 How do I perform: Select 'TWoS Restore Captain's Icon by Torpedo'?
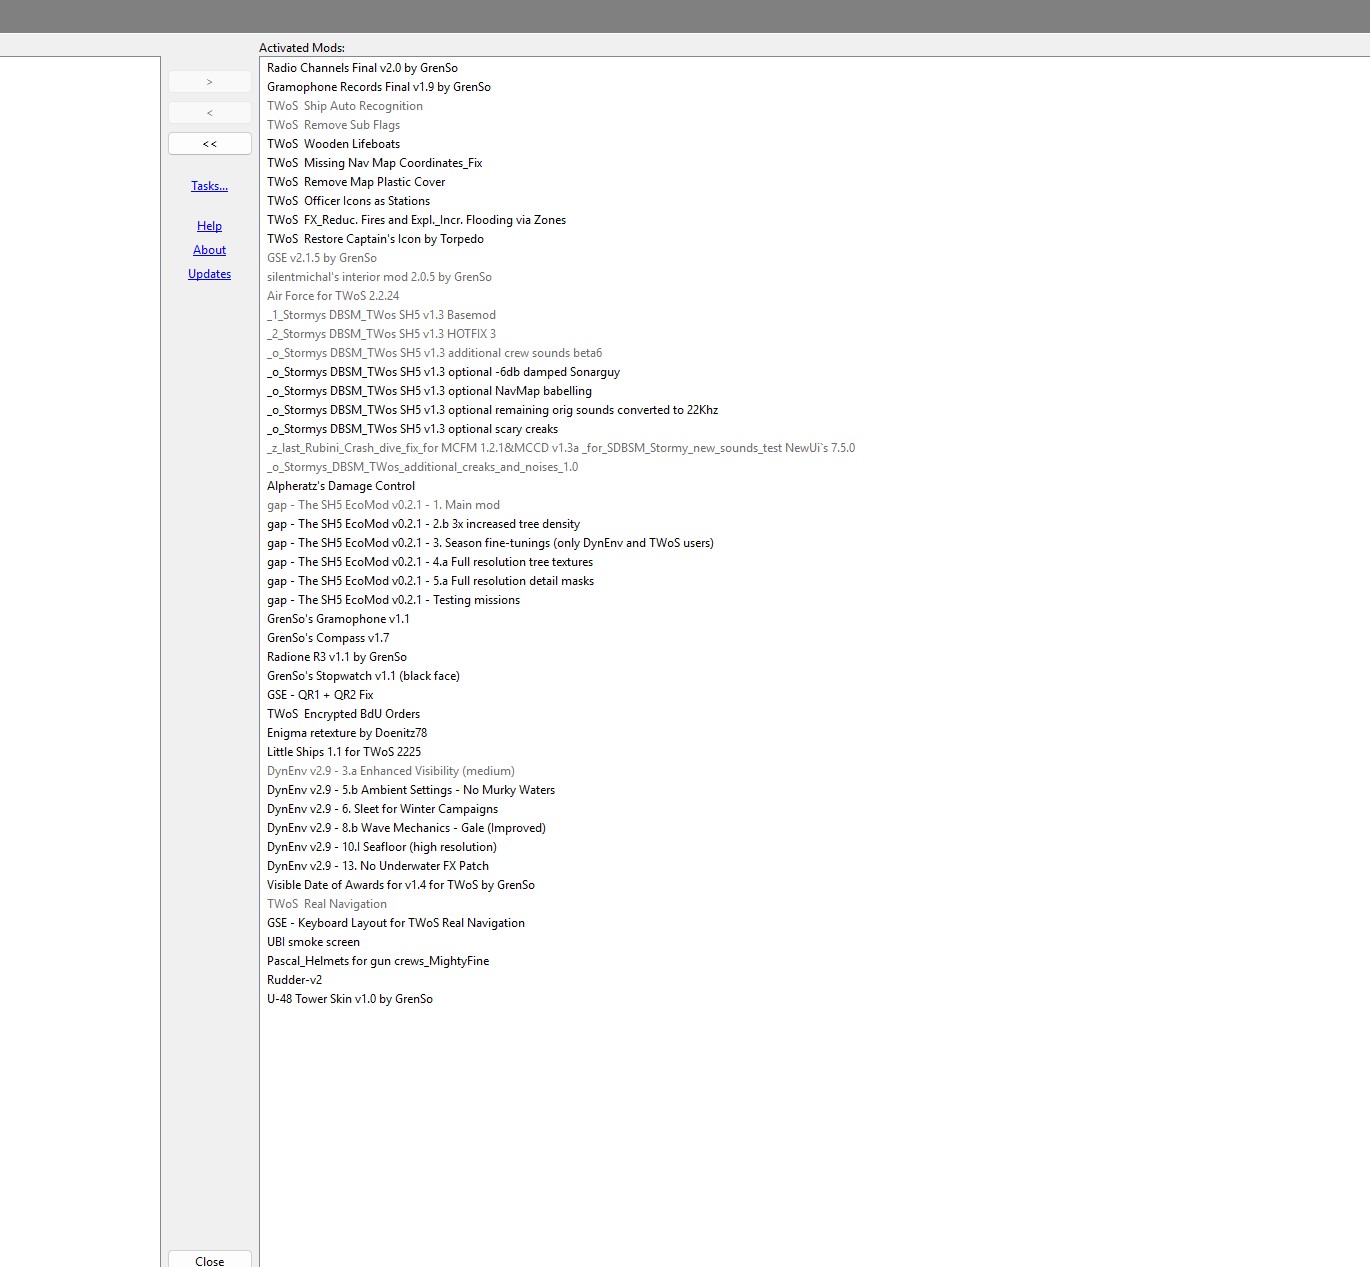coord(375,239)
